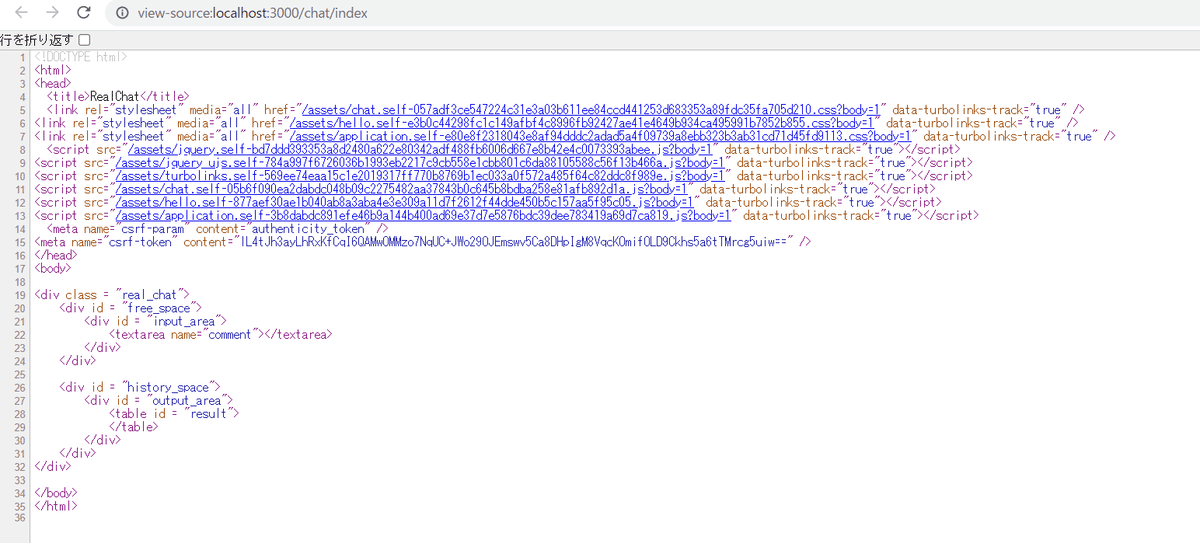The height and width of the screenshot is (543, 1200).
Task: Go forward with the browser arrow
Action: (51, 13)
